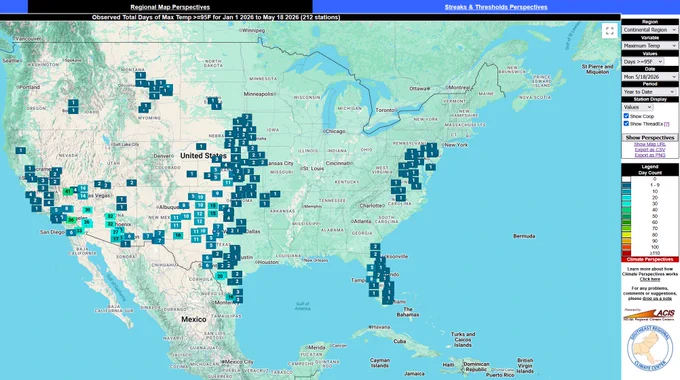Toggle fullscreen map view icon
Screen dimensions: 680x380
click(609, 31)
